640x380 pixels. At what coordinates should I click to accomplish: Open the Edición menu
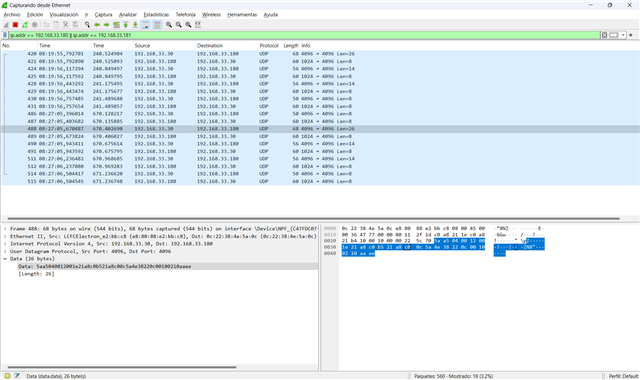35,15
